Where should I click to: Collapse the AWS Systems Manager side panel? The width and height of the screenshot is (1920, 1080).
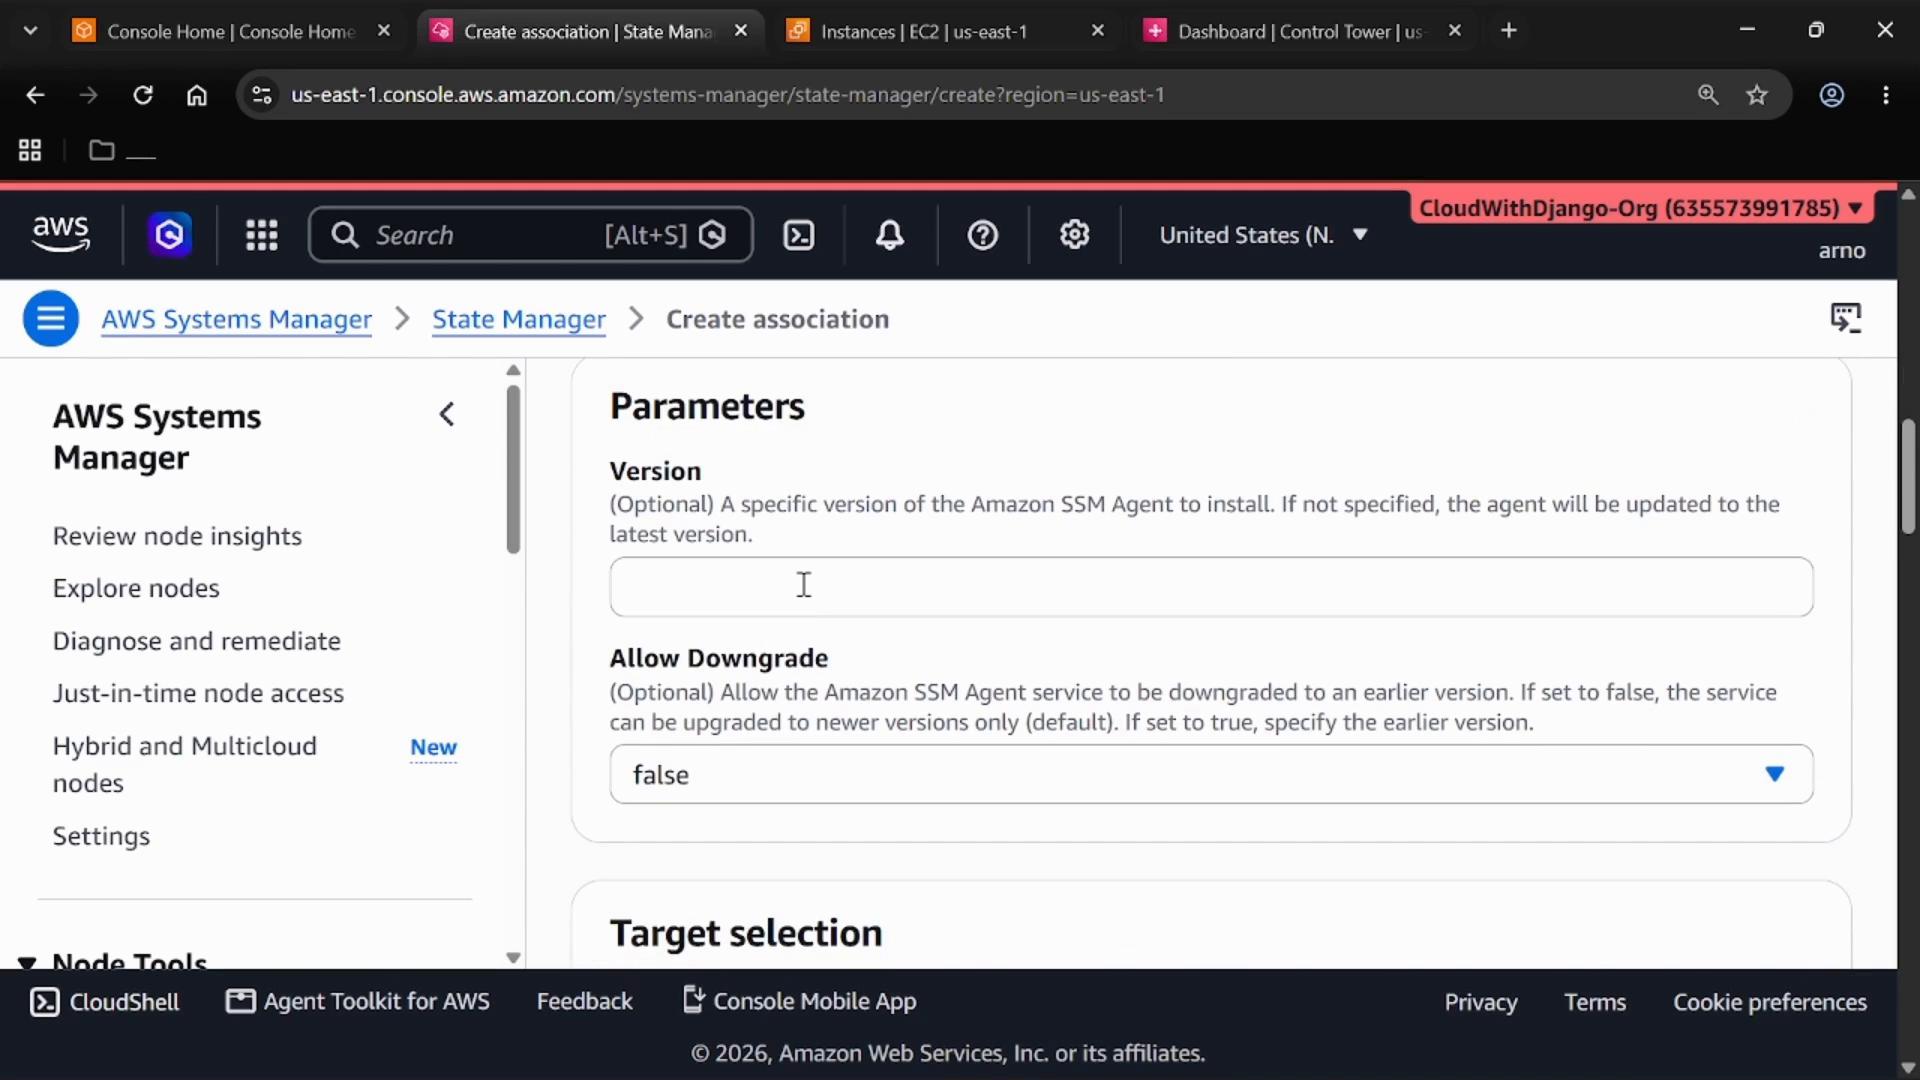[447, 414]
